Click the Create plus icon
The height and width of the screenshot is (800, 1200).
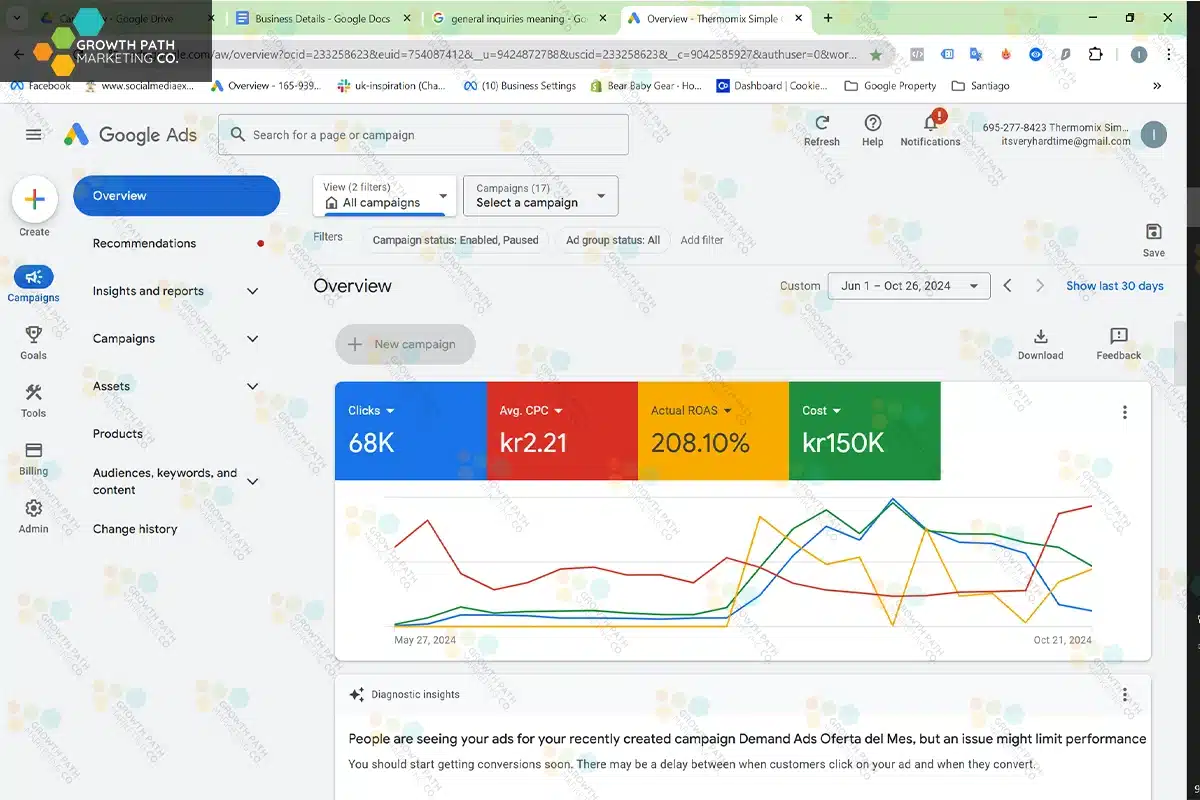[34, 199]
